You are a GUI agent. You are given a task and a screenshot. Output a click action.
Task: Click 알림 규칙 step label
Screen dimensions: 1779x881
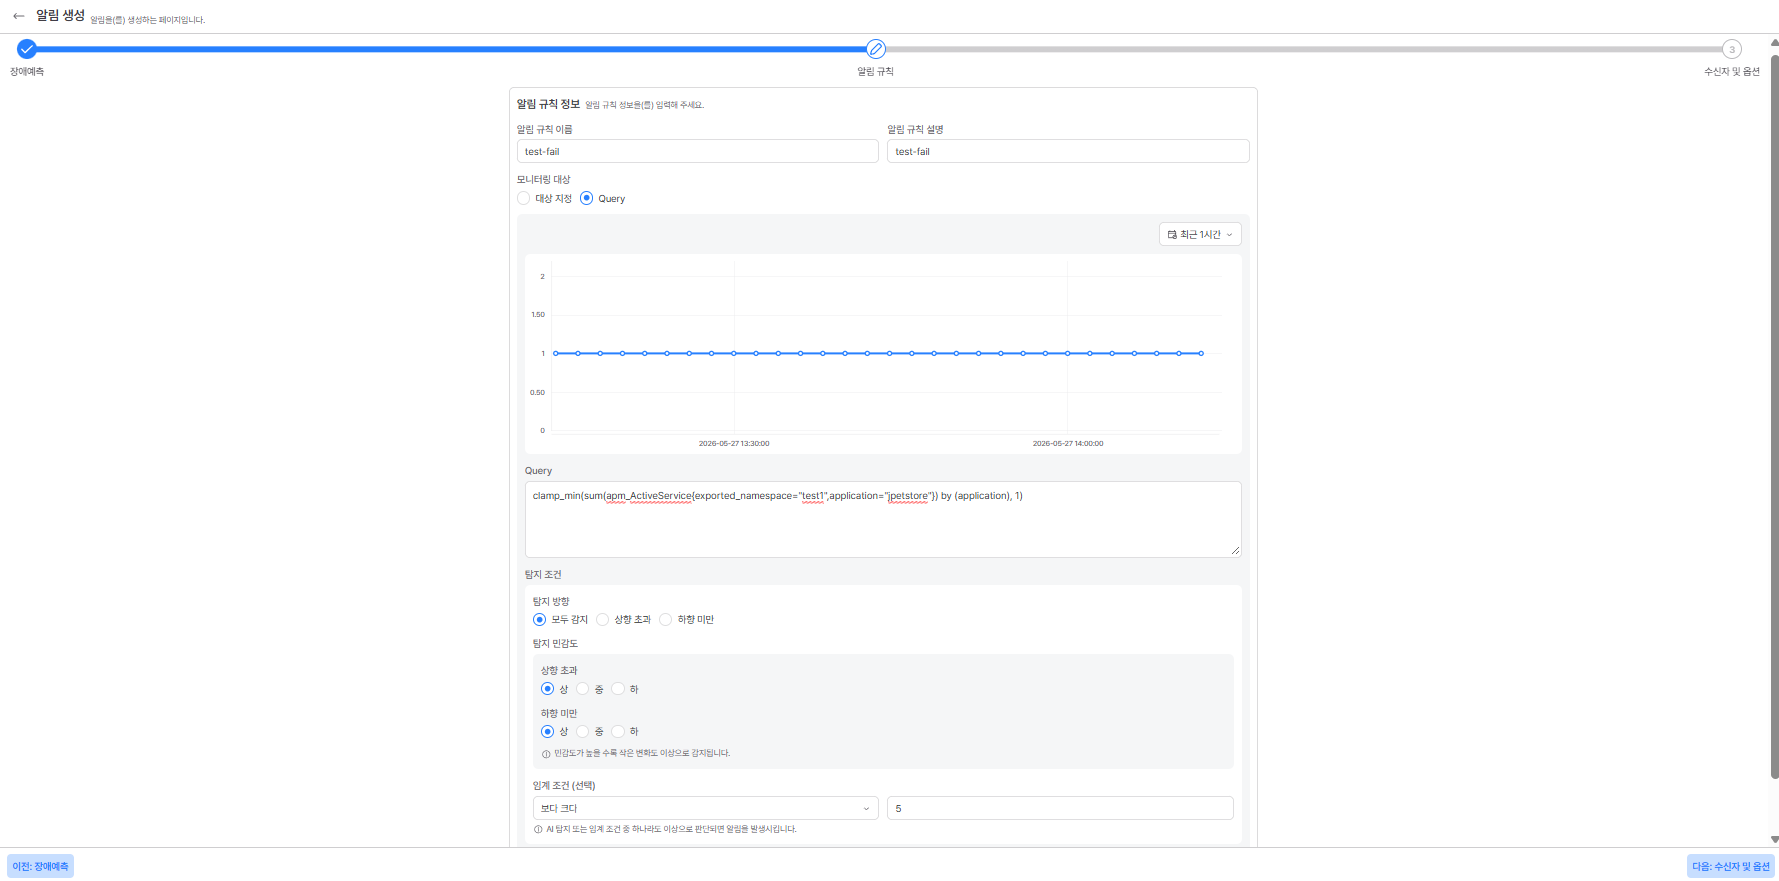(876, 72)
